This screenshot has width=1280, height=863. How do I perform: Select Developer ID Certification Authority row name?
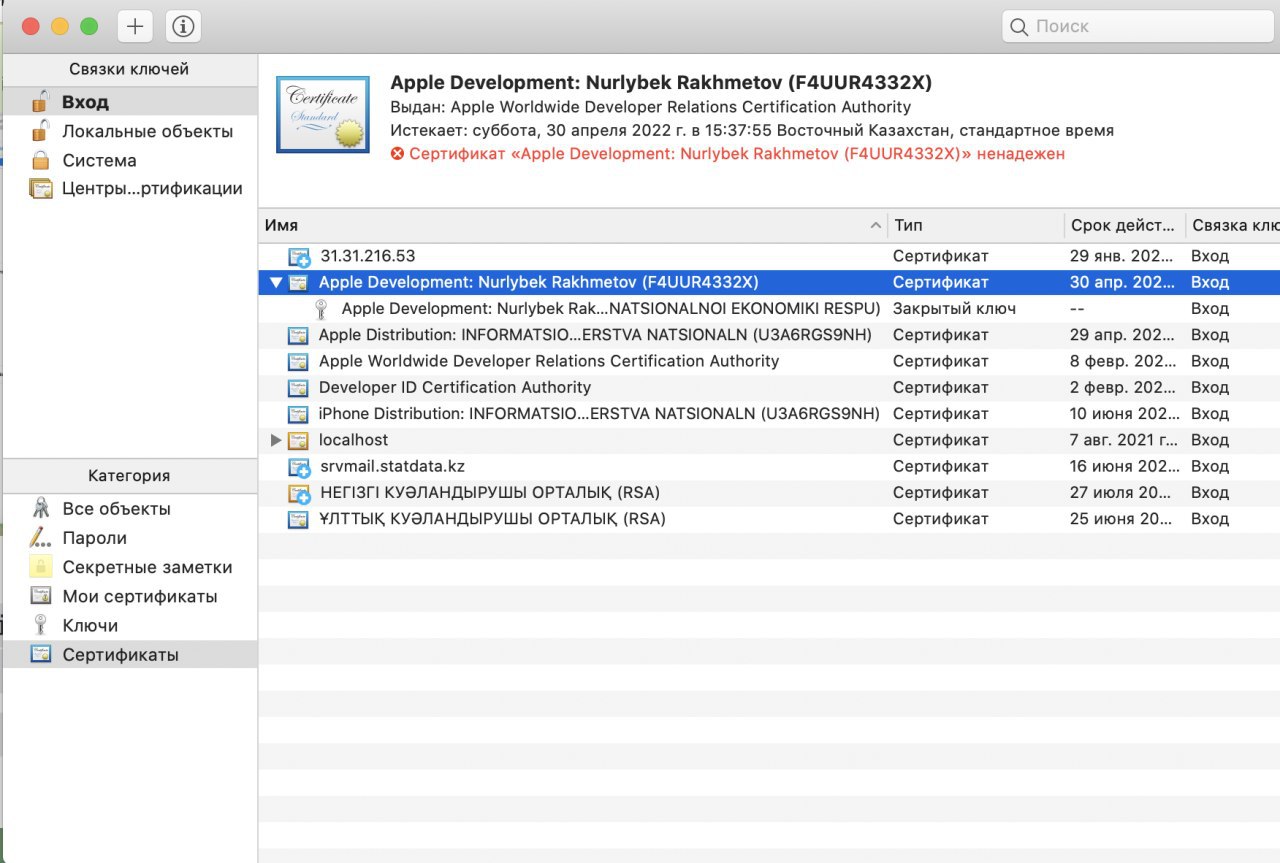point(455,387)
